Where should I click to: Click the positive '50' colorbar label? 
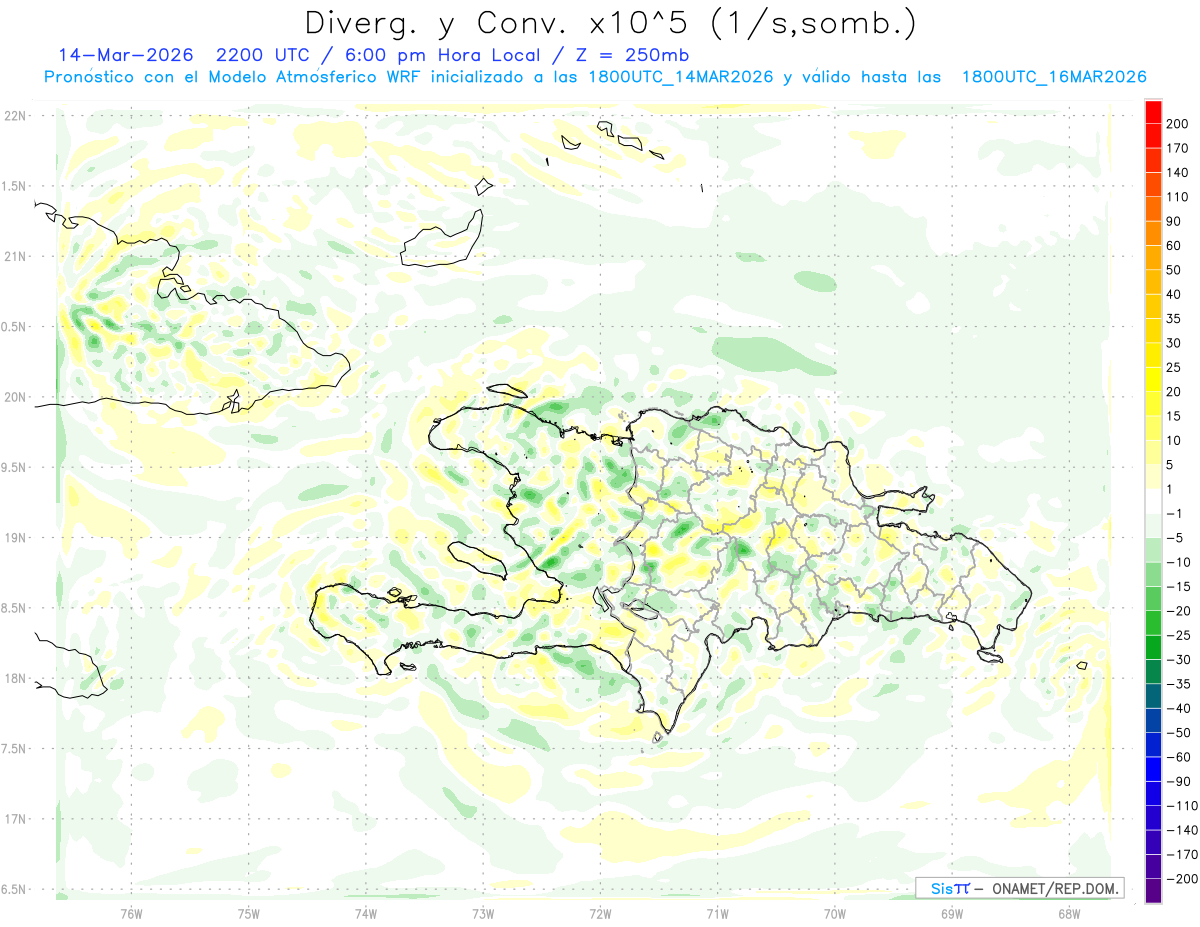(x=1175, y=271)
